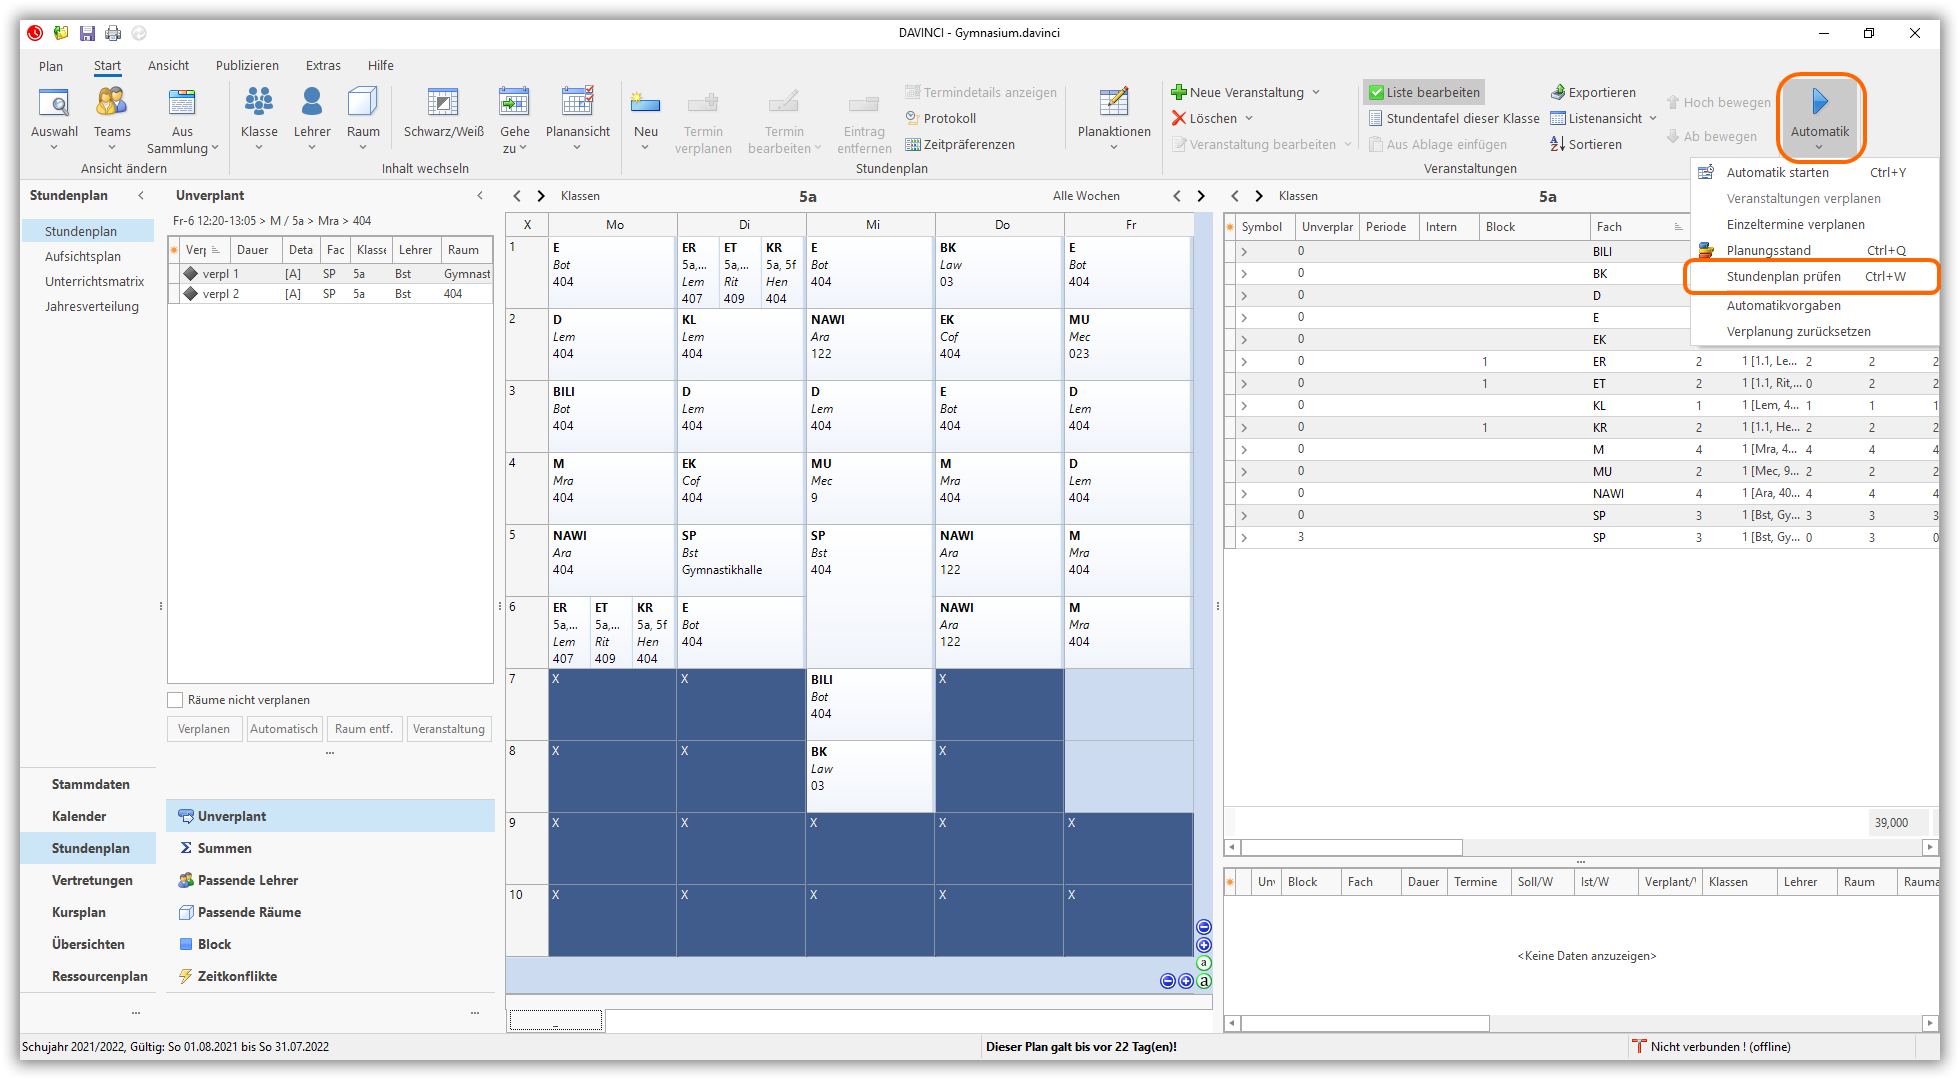1960x1080 pixels.
Task: Expand the SP row with 3 unverplant
Action: pos(1244,537)
